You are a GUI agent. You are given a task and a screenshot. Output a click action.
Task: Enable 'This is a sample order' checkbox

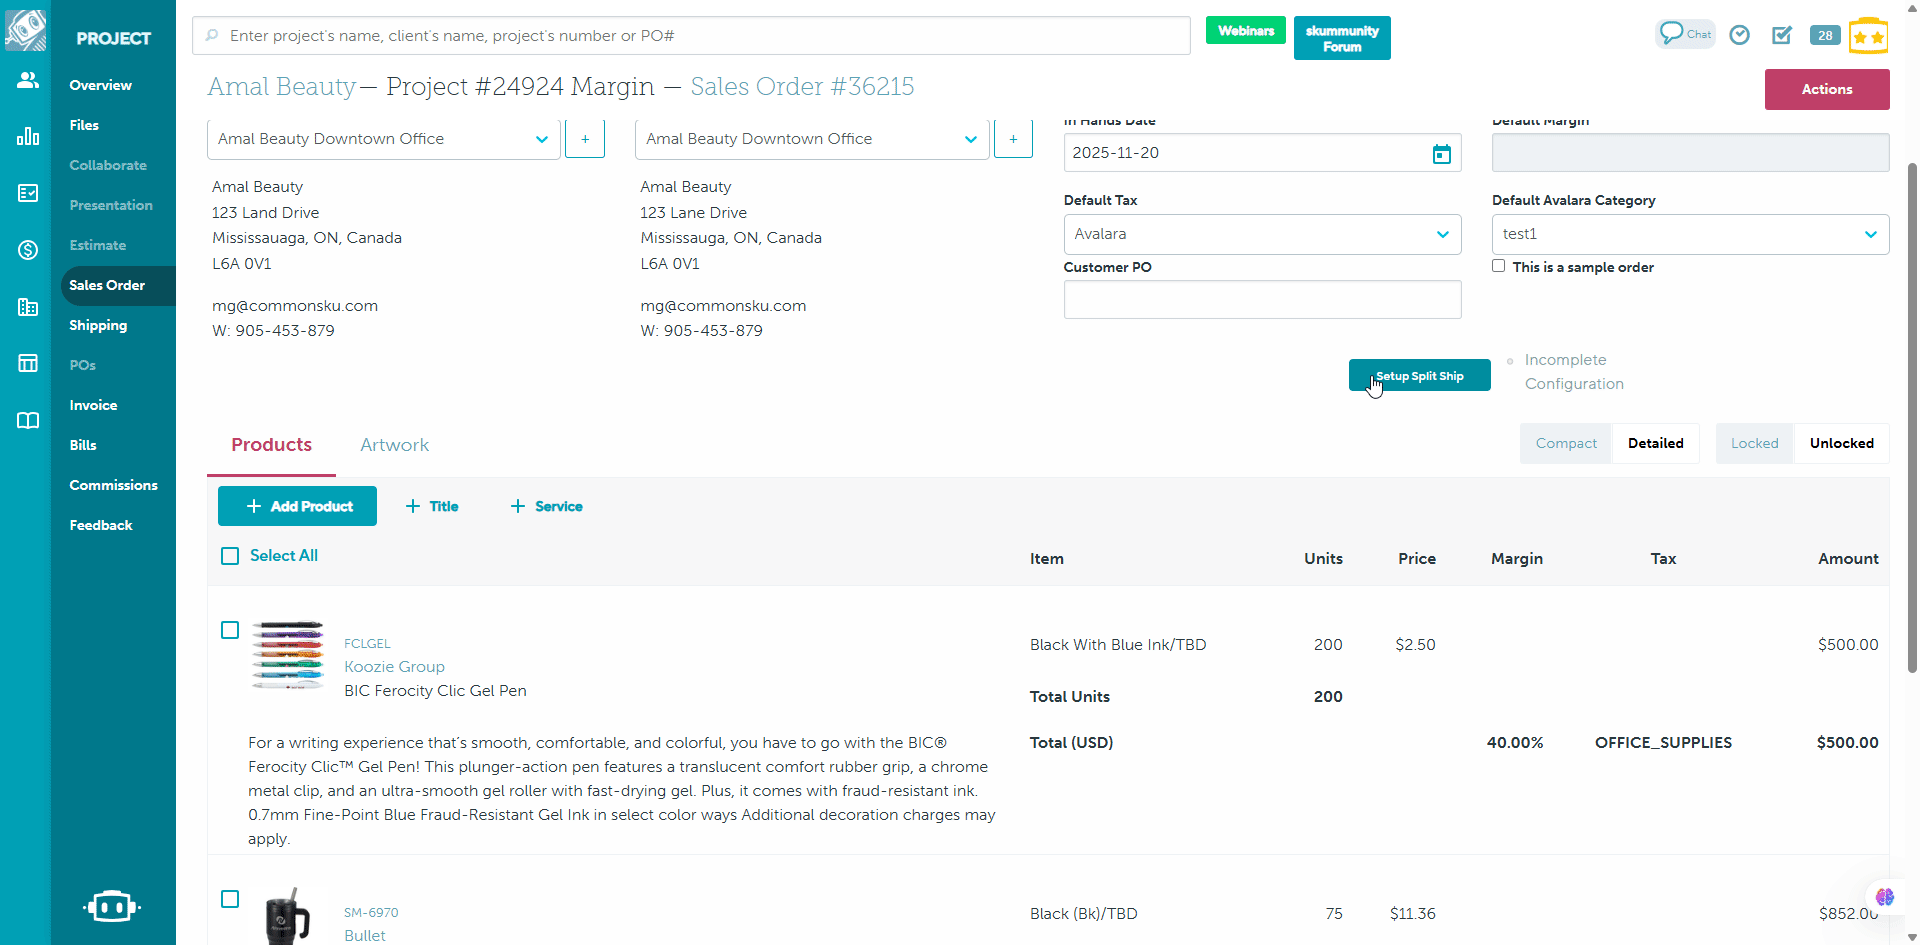[1498, 266]
